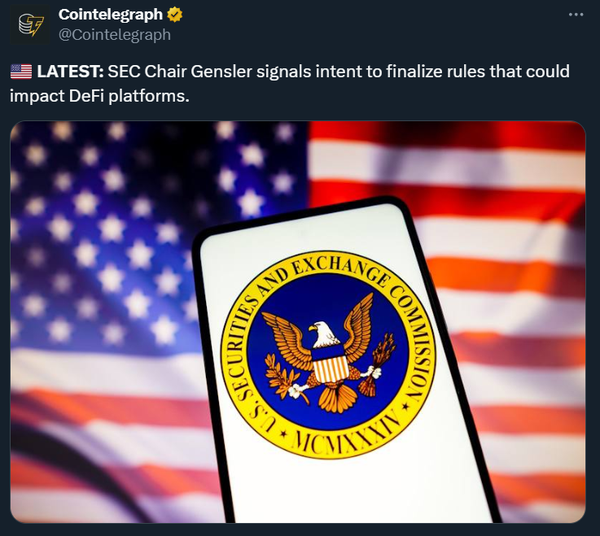Click the gold verified badge
600x536 pixels.
coord(175,15)
